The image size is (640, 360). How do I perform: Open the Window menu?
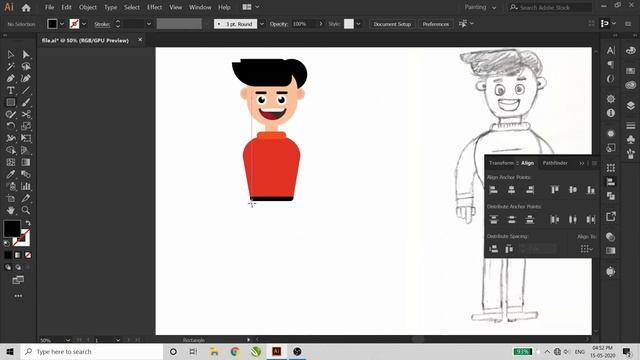(200, 7)
